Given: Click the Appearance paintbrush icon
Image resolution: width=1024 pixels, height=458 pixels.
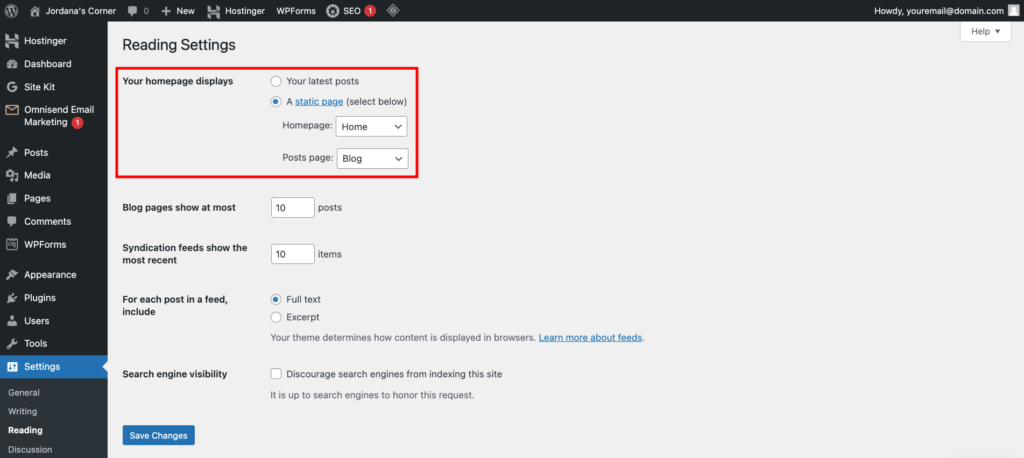Looking at the screenshot, I should [x=12, y=275].
